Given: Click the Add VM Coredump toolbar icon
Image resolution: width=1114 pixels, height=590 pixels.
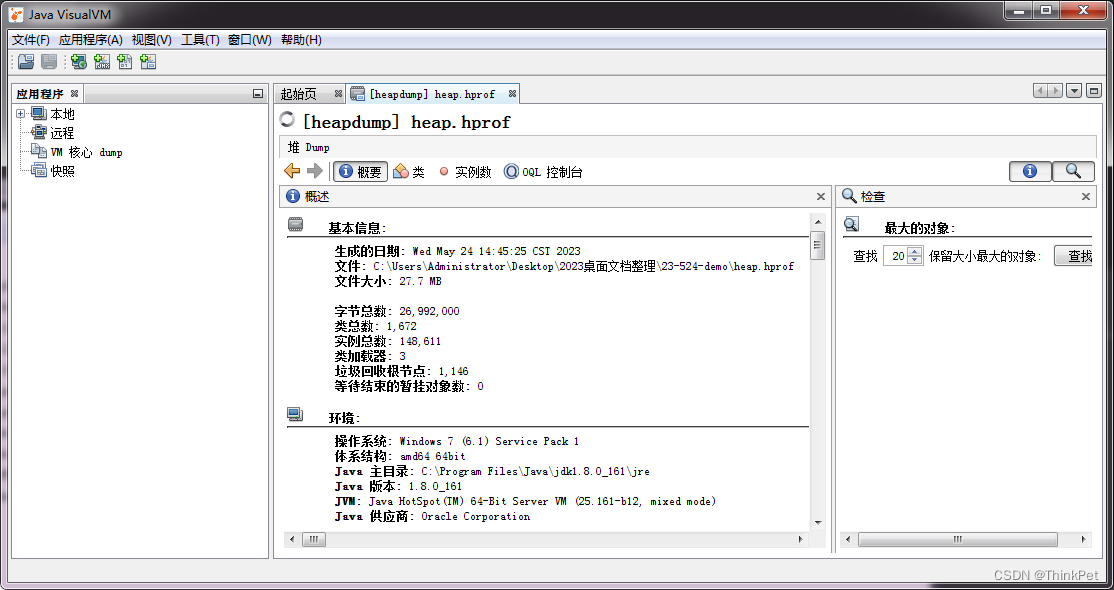Looking at the screenshot, I should (x=125, y=63).
